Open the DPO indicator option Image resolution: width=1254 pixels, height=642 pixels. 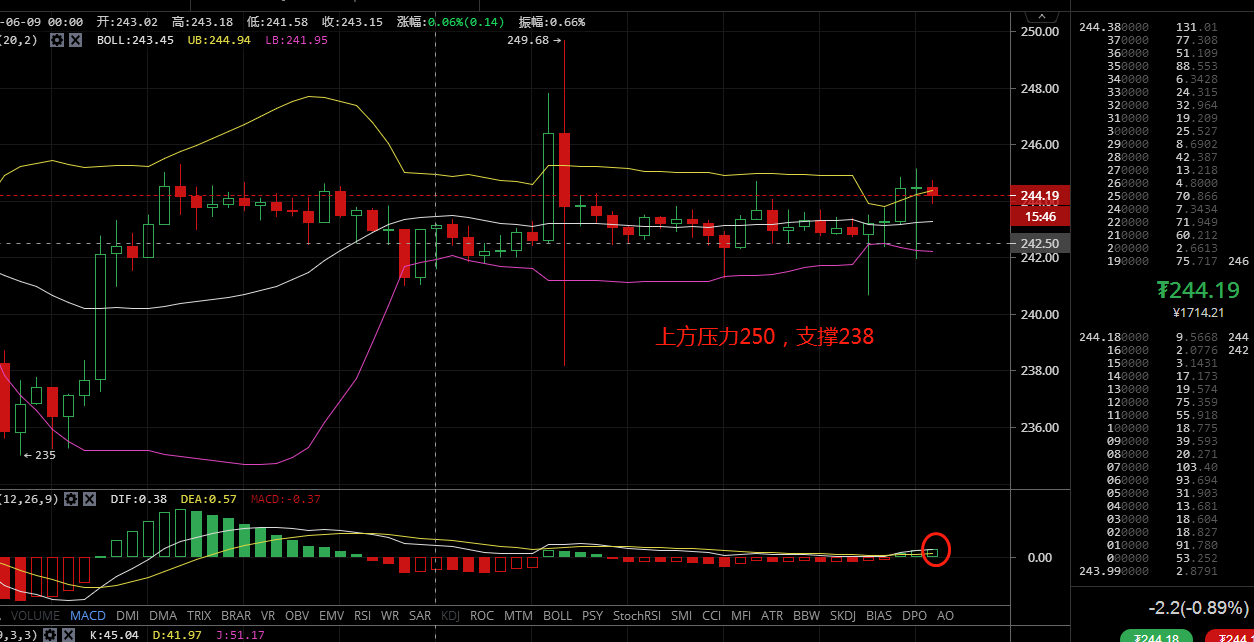pyautogui.click(x=913, y=616)
